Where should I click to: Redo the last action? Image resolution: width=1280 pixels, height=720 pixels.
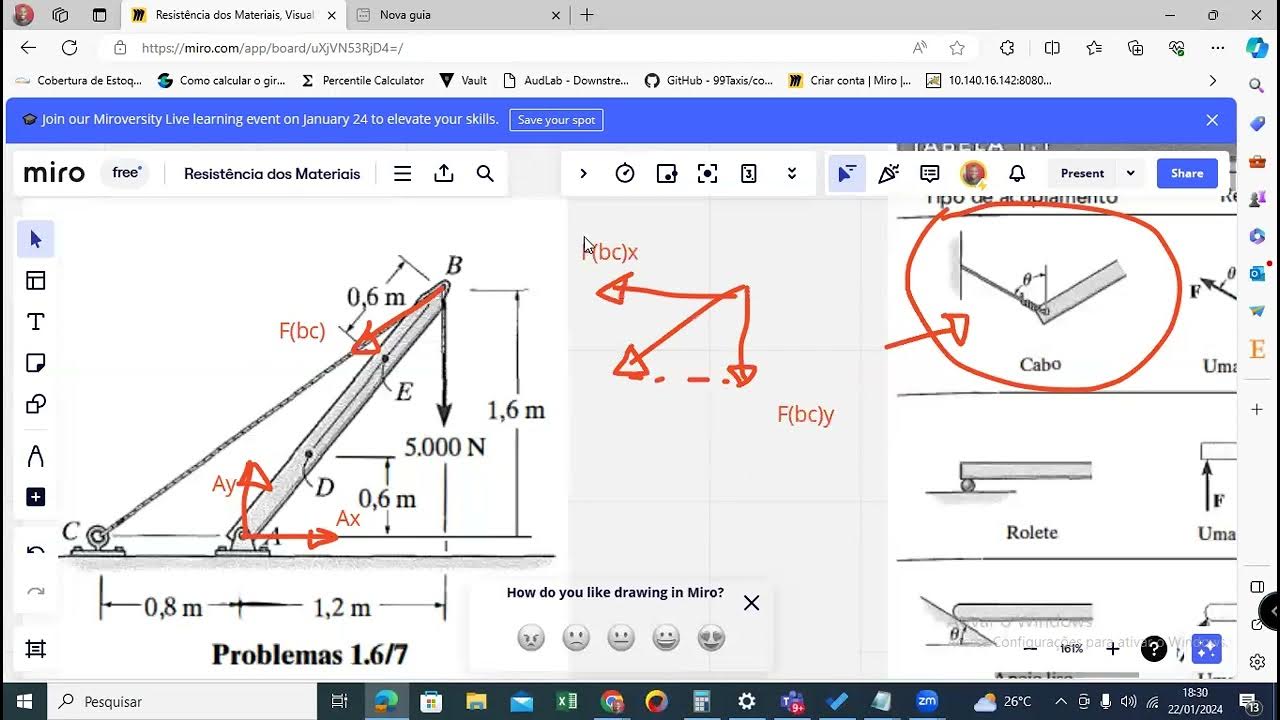[x=36, y=592]
